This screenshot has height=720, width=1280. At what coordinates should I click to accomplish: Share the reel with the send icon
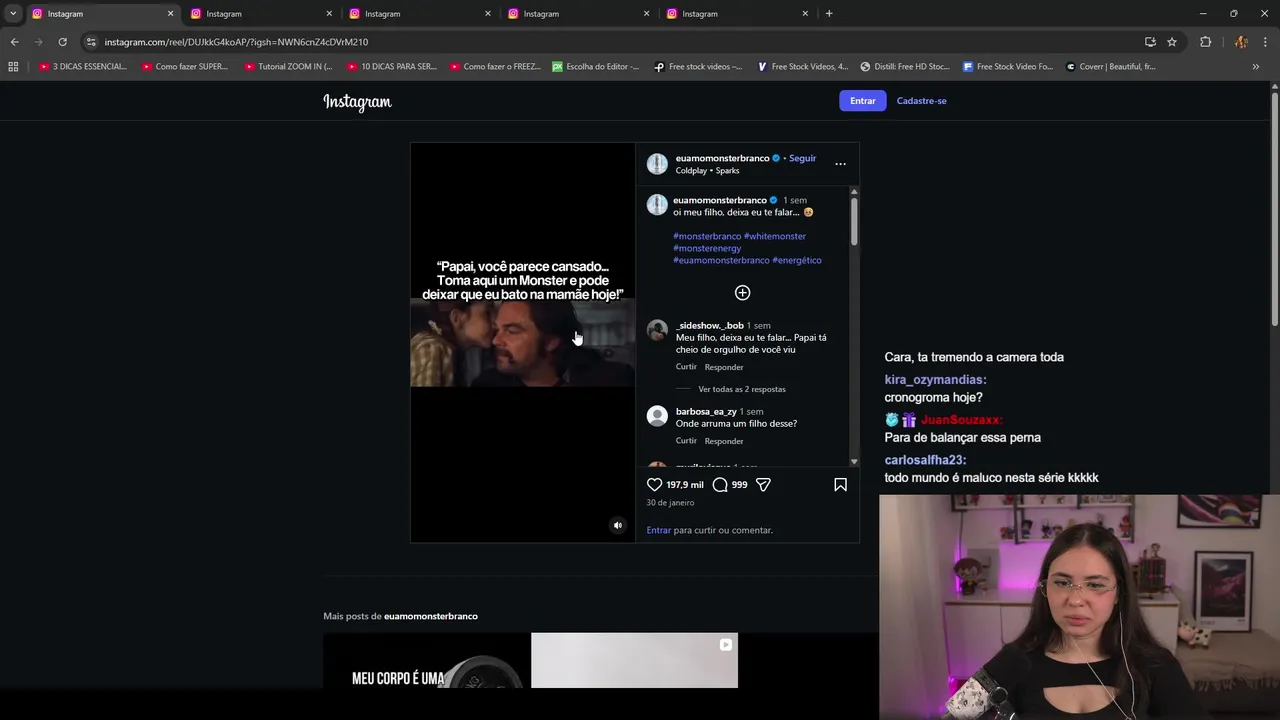click(x=763, y=484)
